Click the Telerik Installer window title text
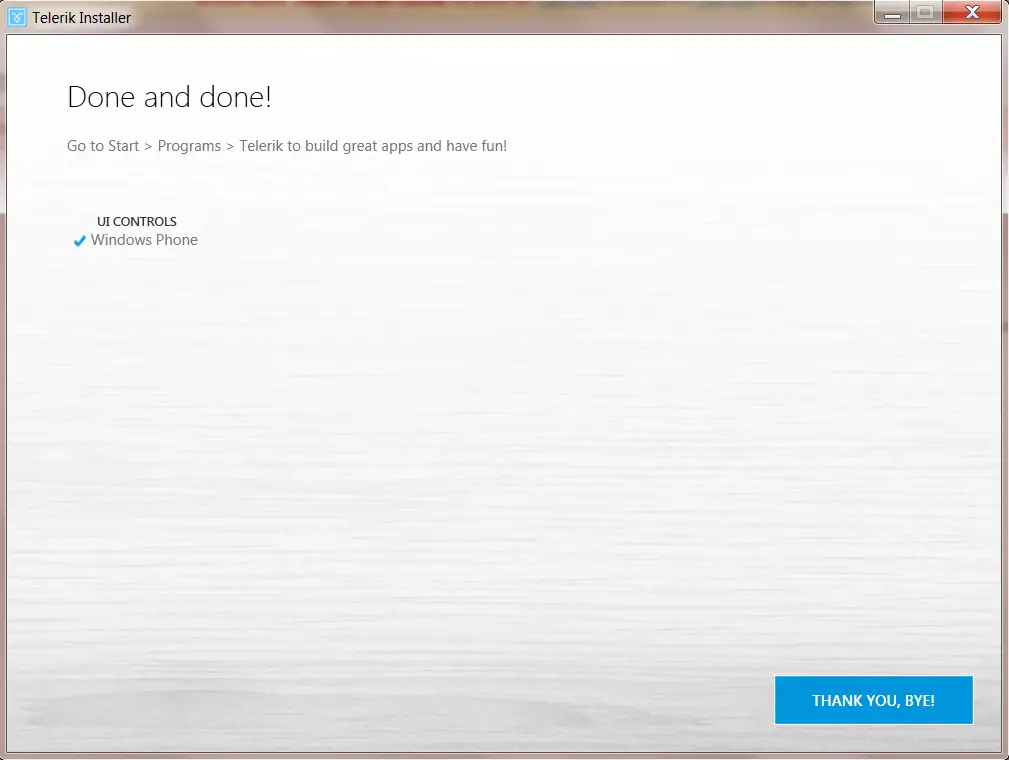The image size is (1009, 760). (82, 18)
